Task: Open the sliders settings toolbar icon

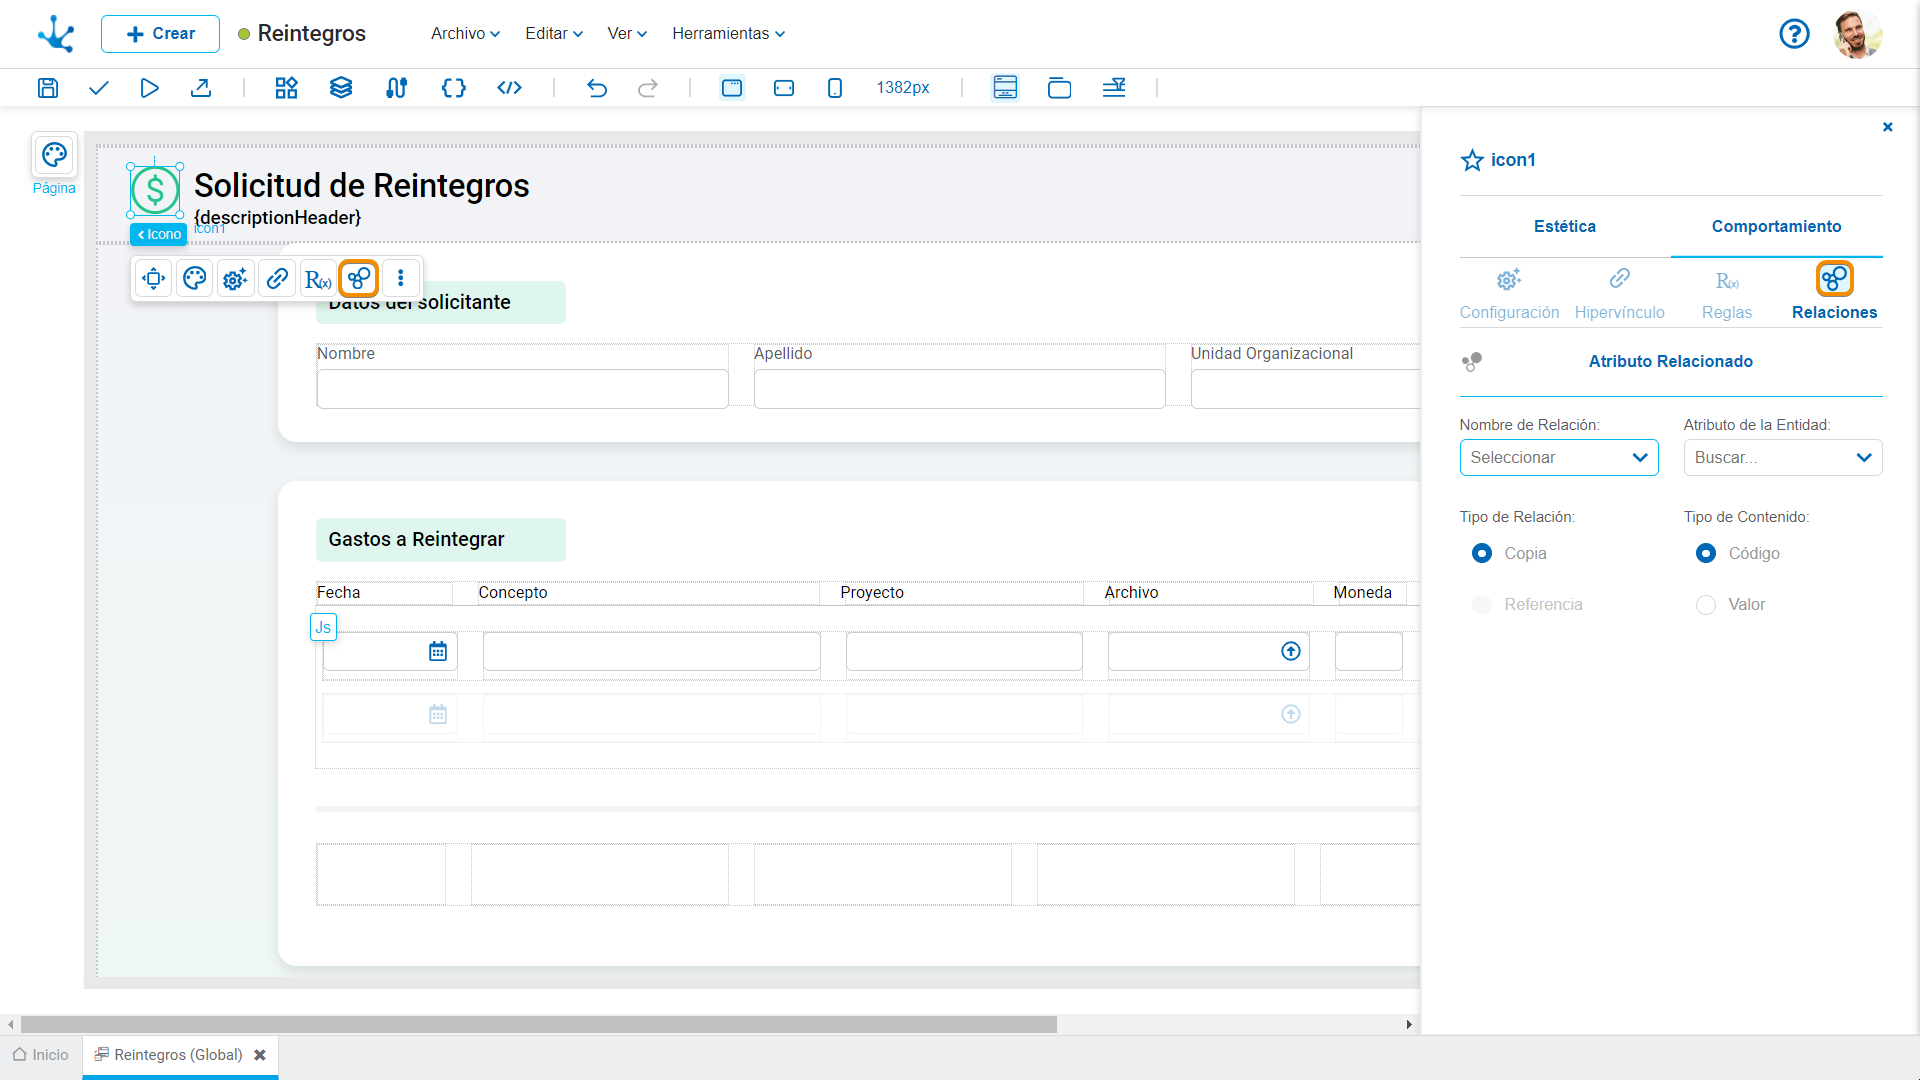Action: tap(397, 88)
